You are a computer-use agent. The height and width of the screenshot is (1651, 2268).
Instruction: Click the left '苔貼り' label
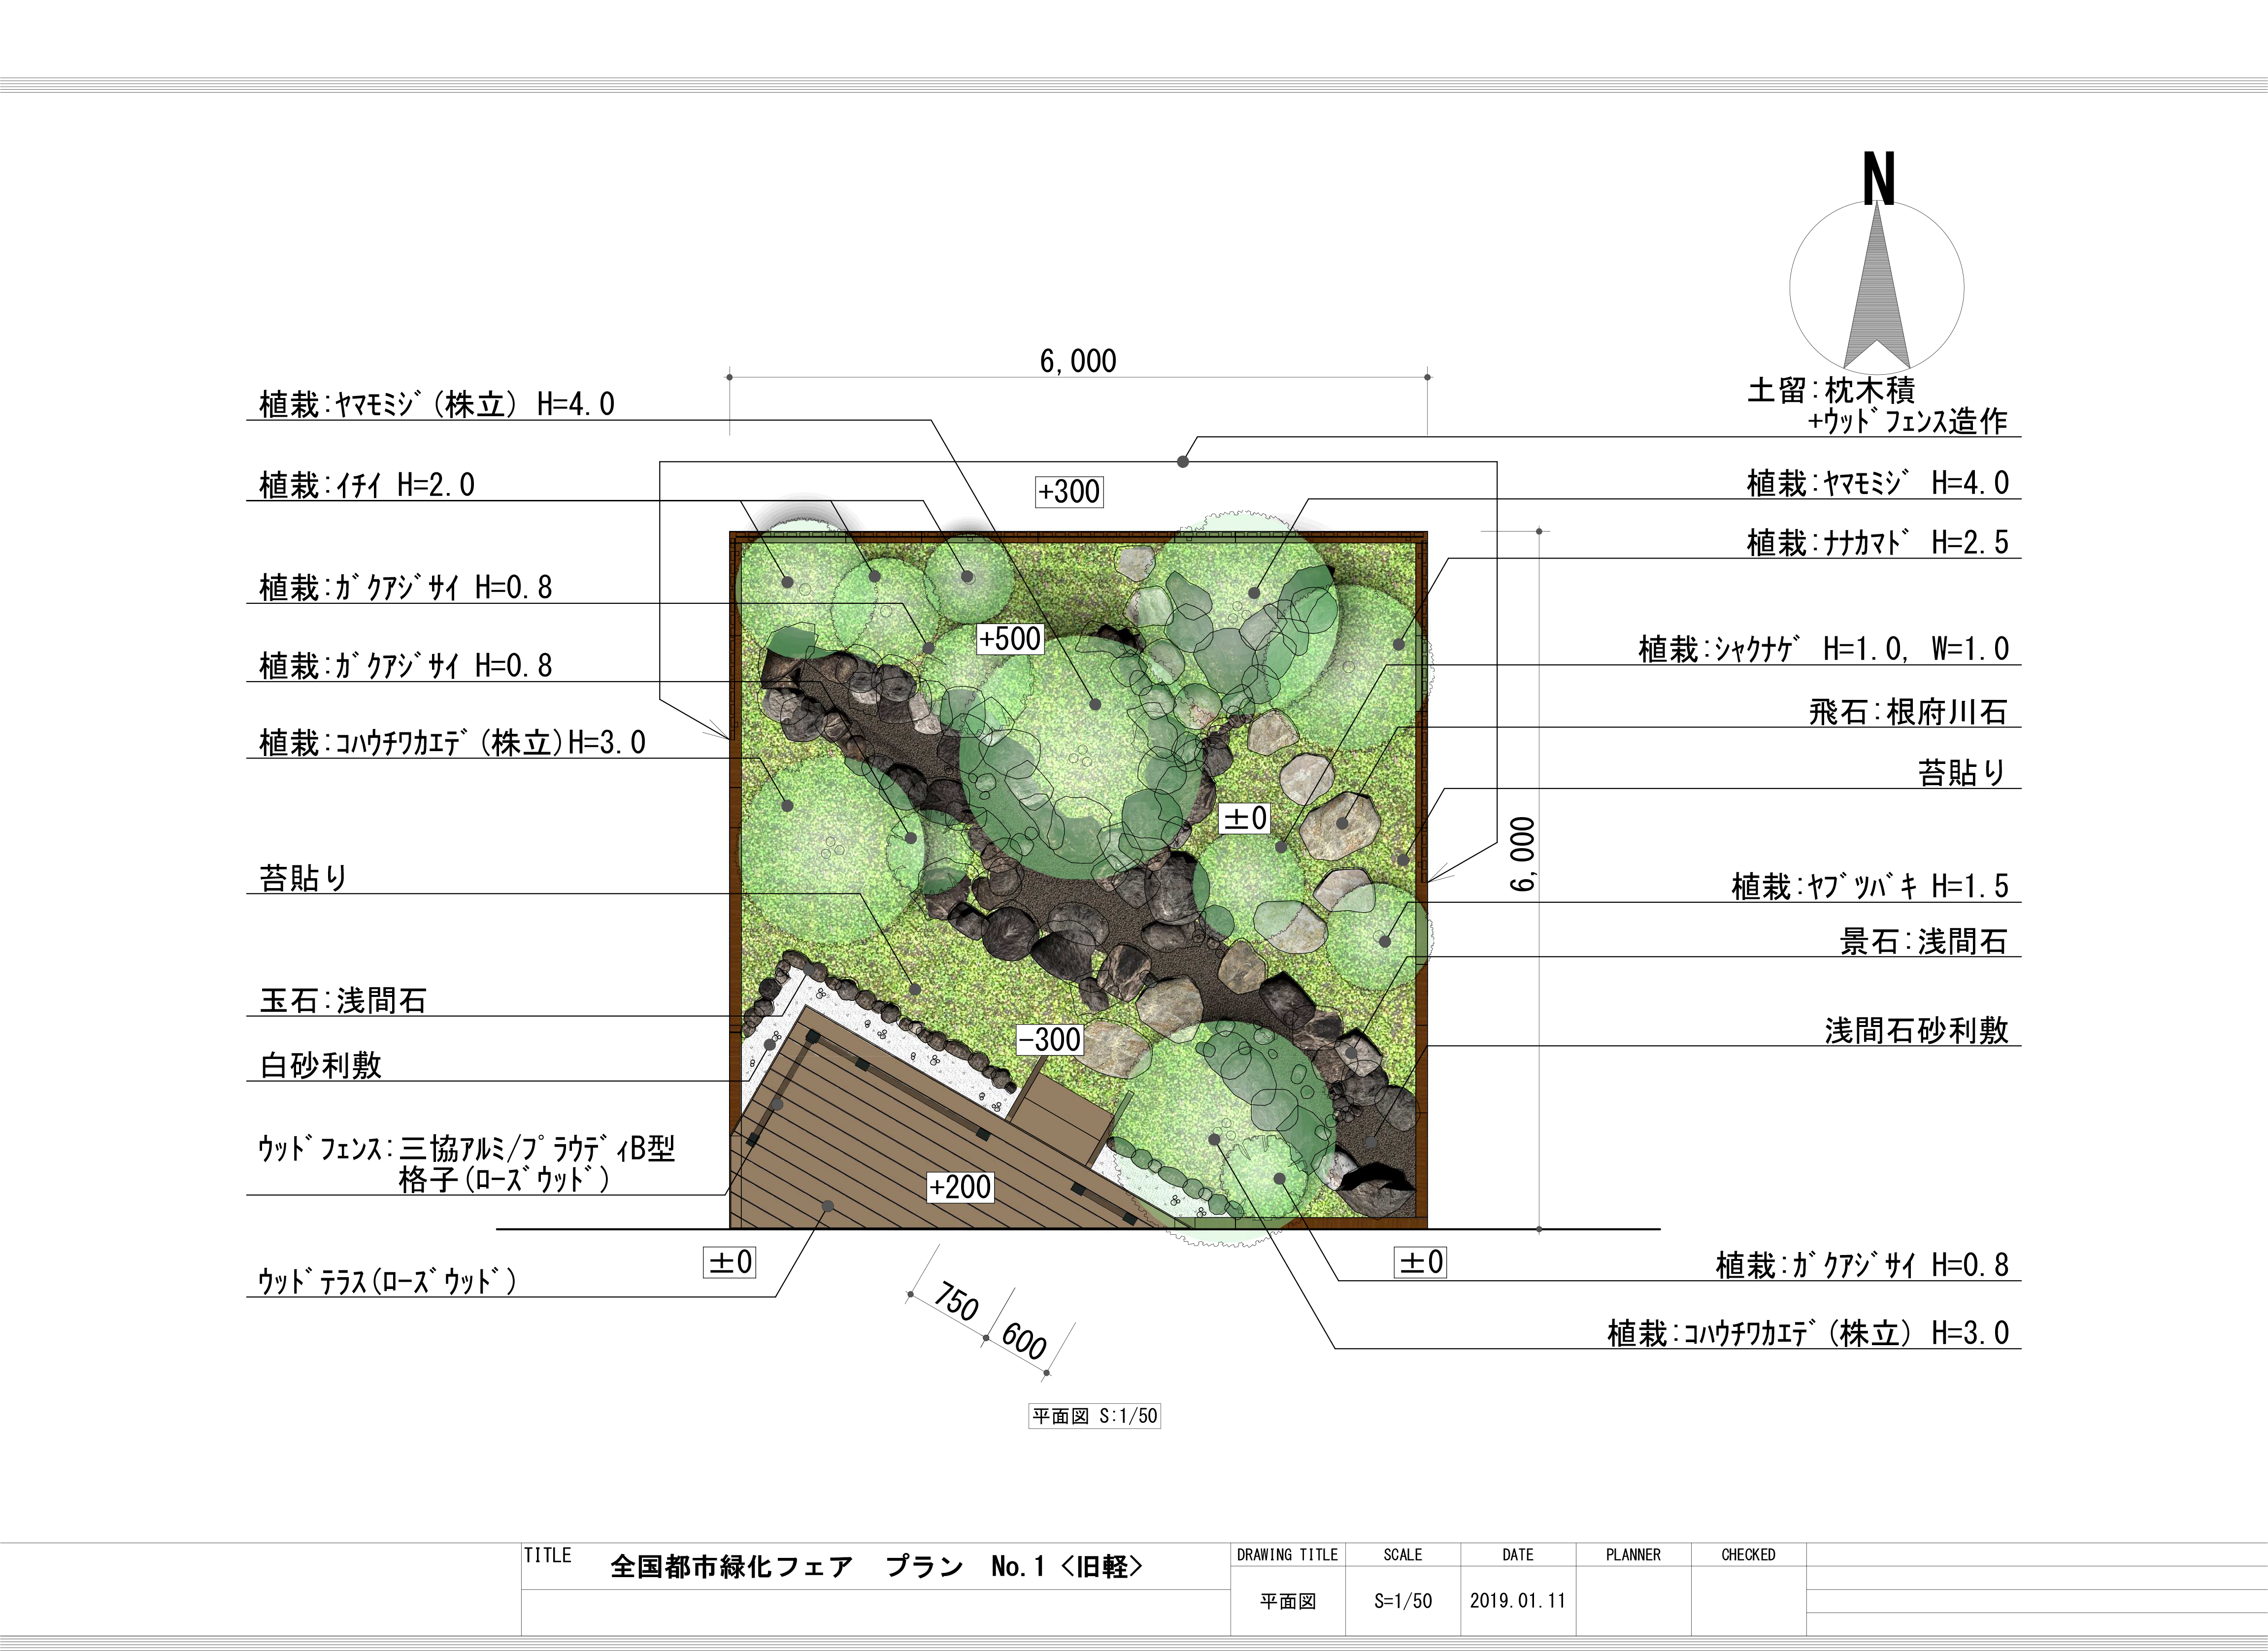[303, 878]
